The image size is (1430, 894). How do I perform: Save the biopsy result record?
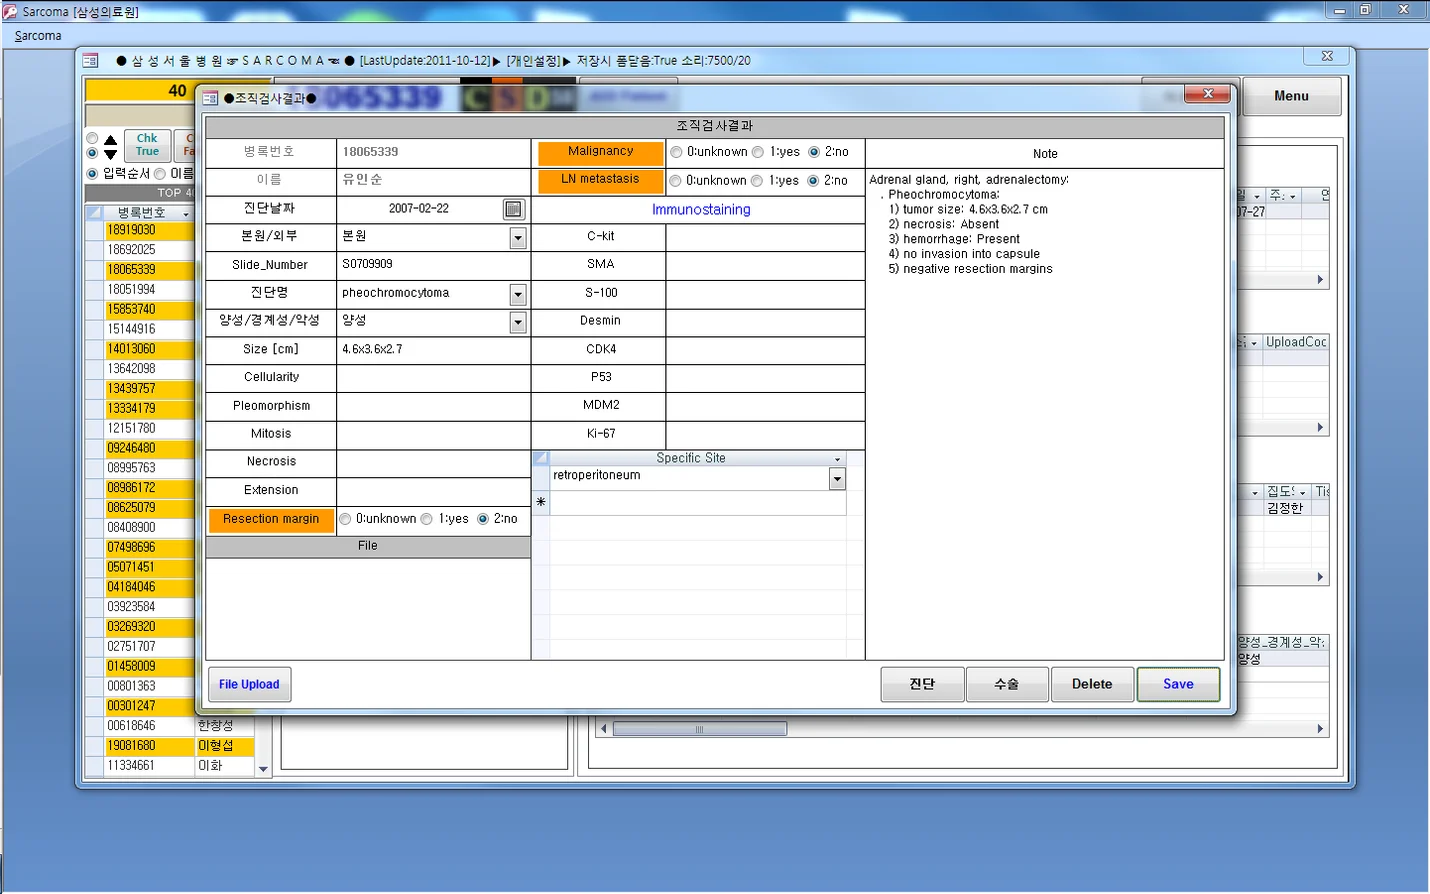click(x=1178, y=684)
